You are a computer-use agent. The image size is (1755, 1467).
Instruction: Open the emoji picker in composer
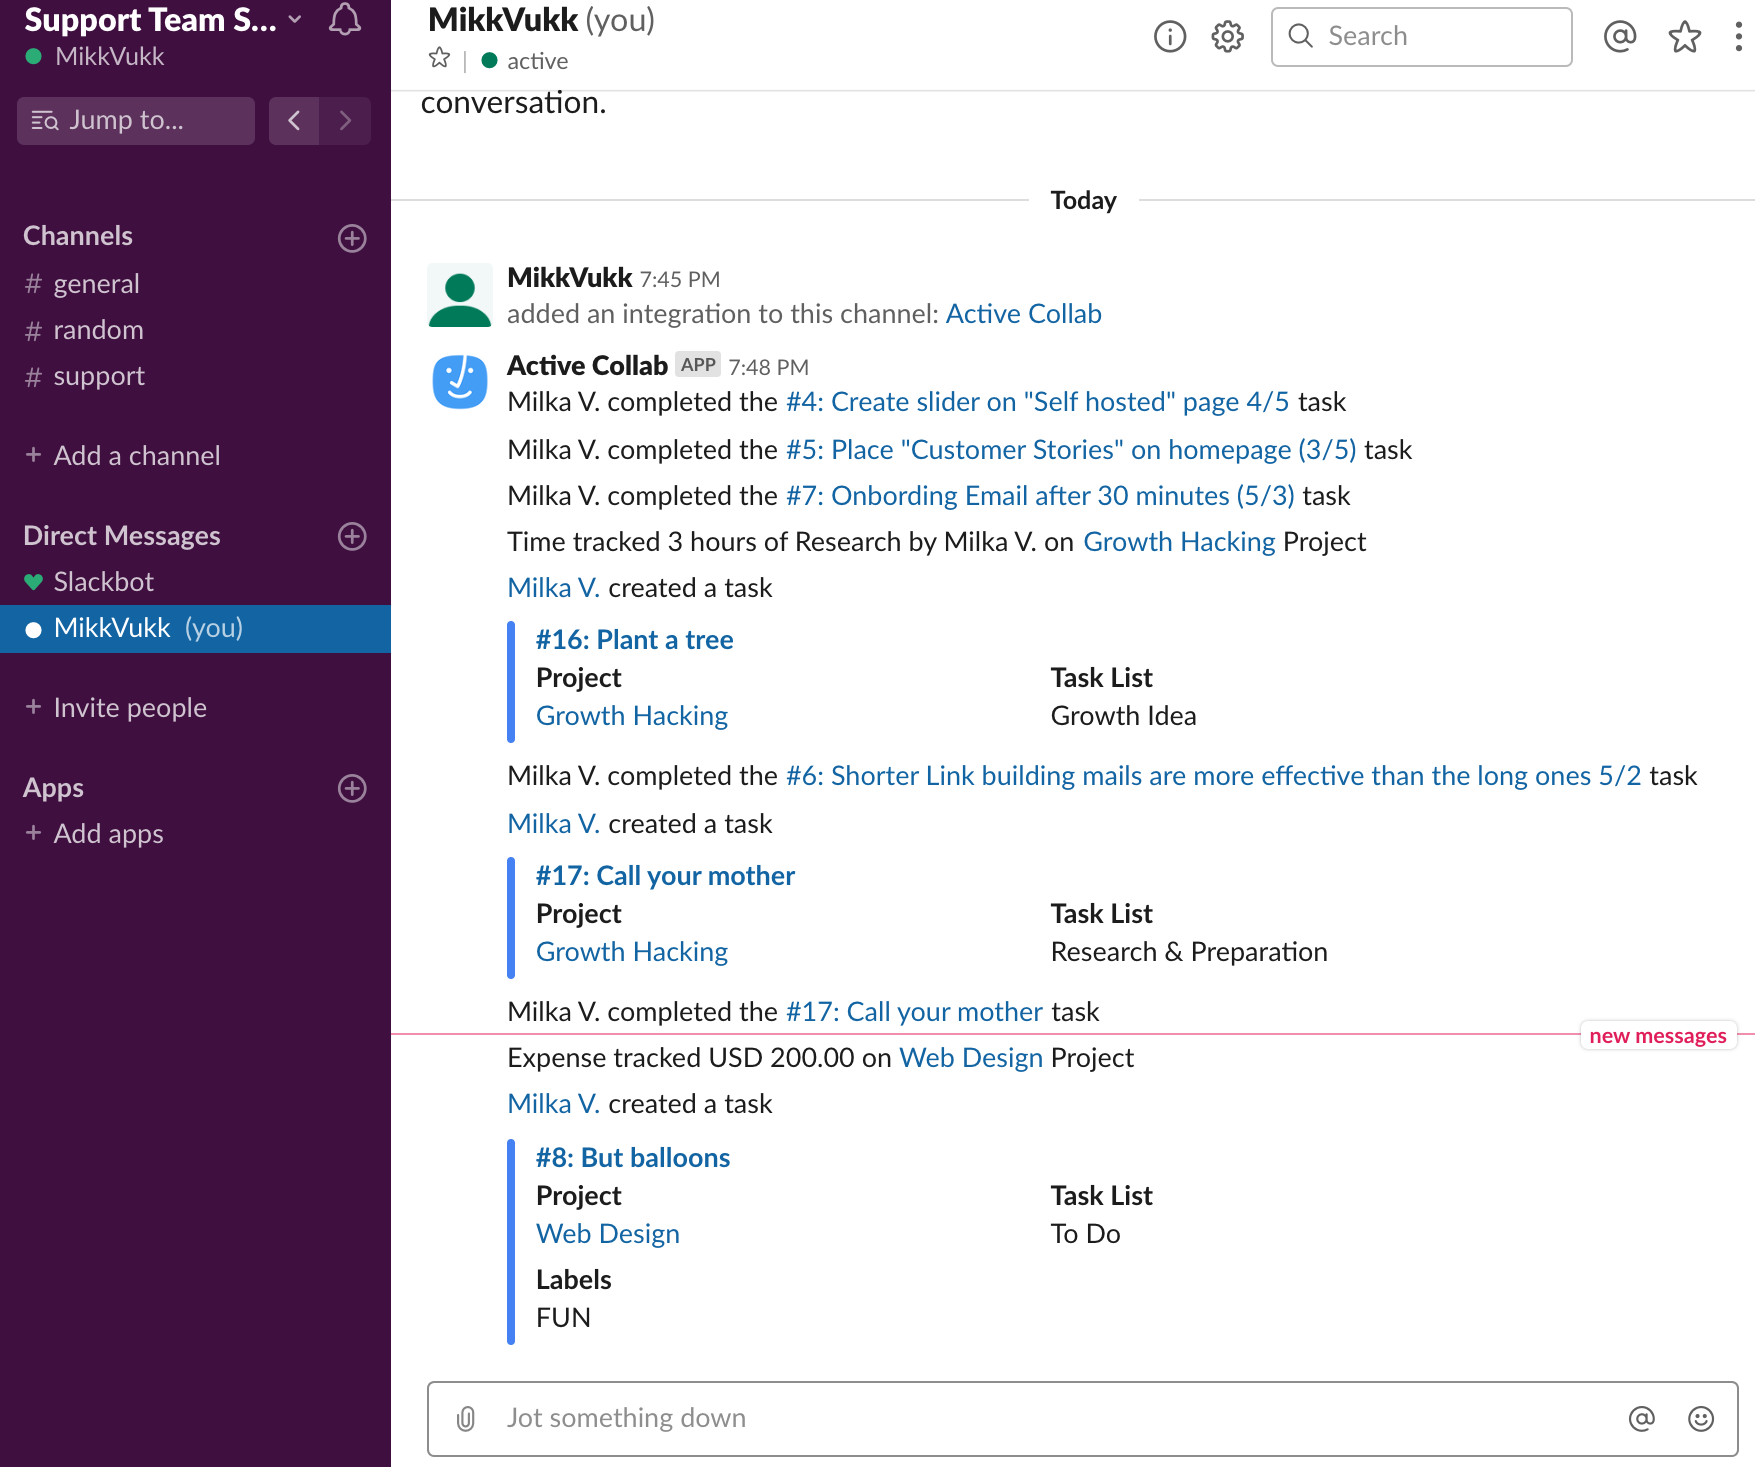click(1700, 1418)
